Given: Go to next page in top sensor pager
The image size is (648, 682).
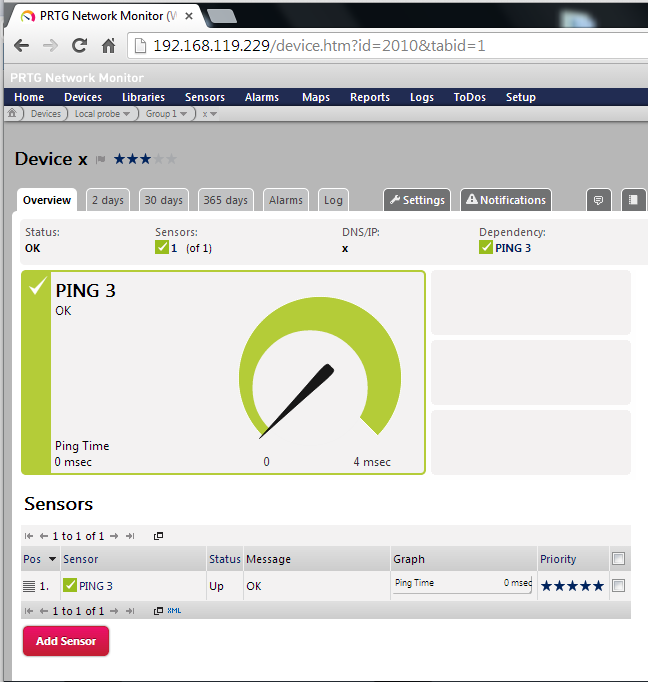Looking at the screenshot, I should tap(114, 536).
